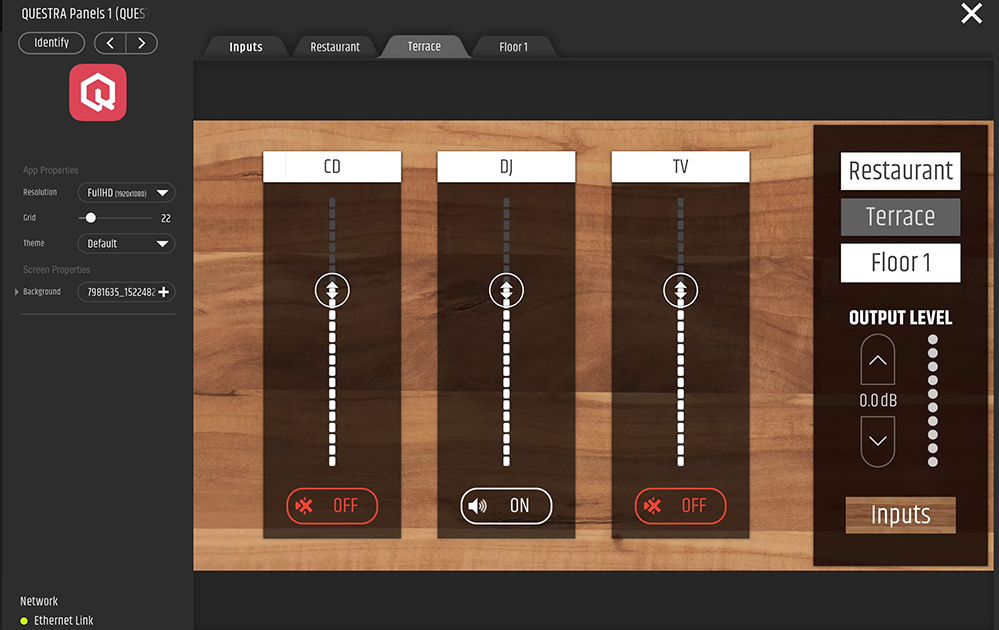Unmute the CD channel OFF toggle
Image resolution: width=999 pixels, height=630 pixels.
point(332,506)
